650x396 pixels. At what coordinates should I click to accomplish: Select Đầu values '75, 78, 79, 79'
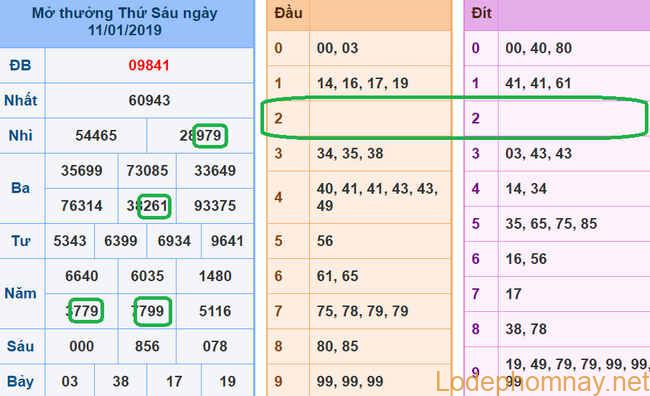[x=363, y=311]
